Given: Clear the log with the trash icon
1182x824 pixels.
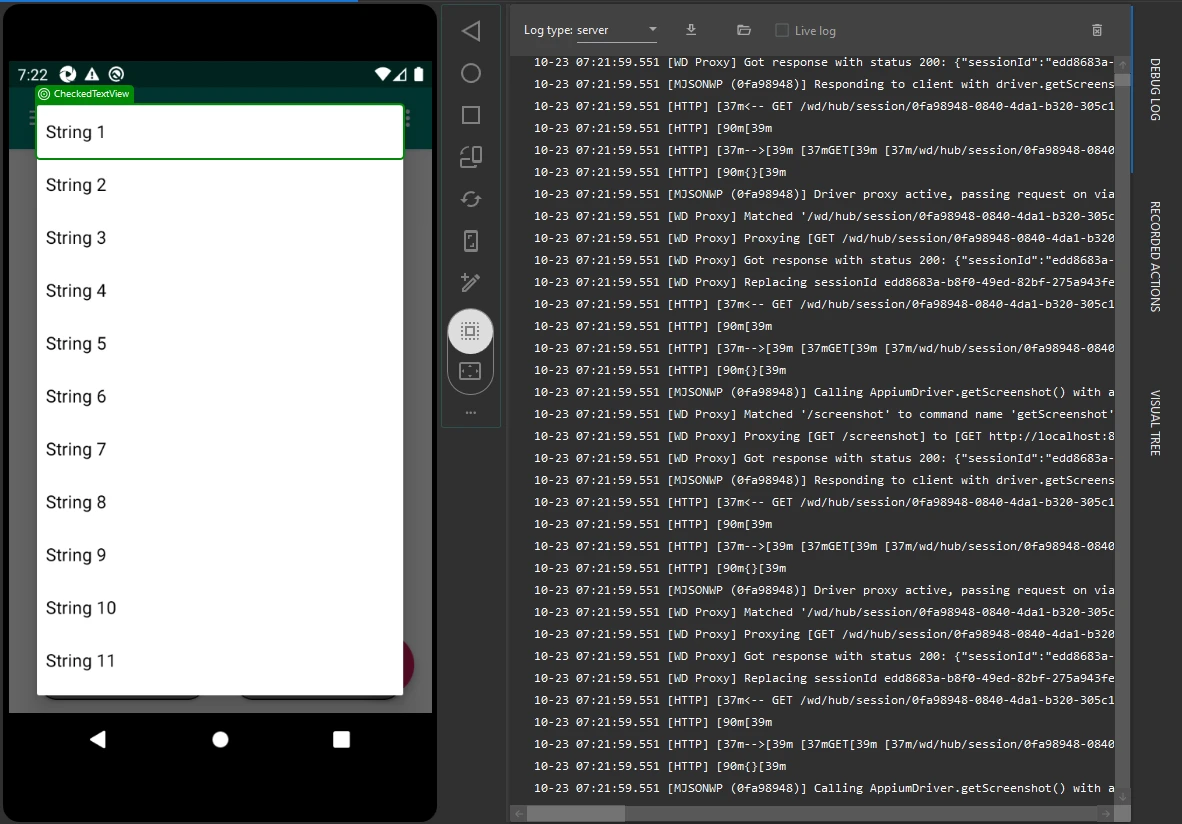Looking at the screenshot, I should [1097, 30].
